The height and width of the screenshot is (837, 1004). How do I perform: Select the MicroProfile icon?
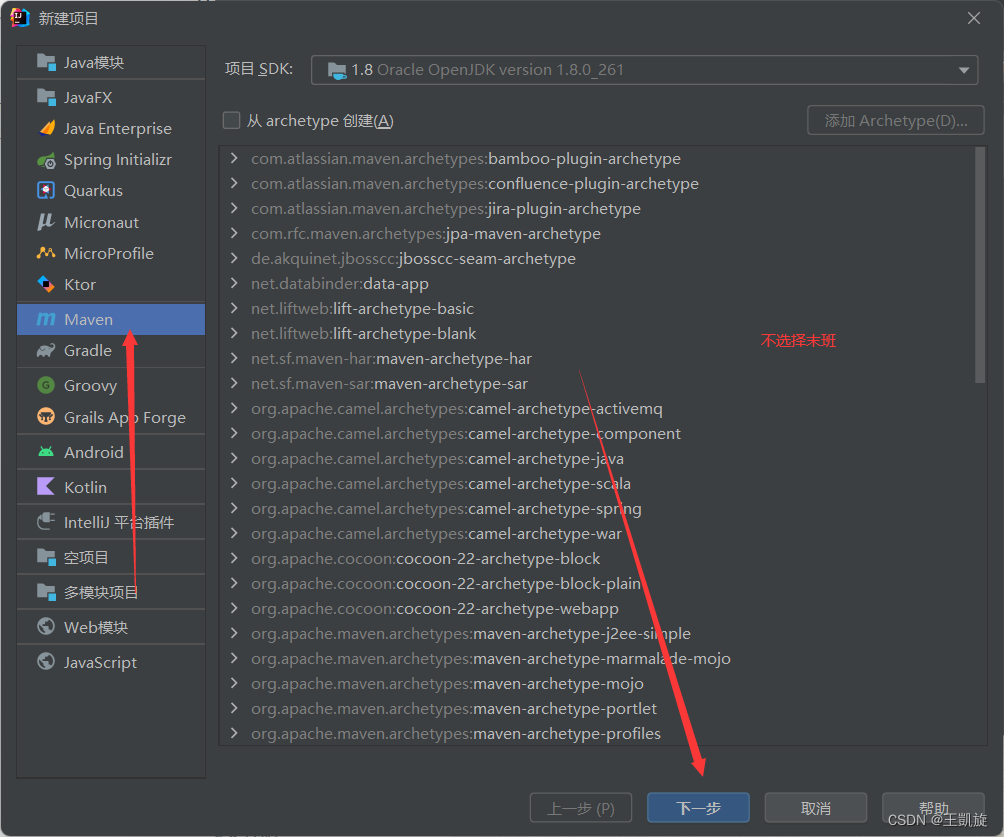coord(46,253)
